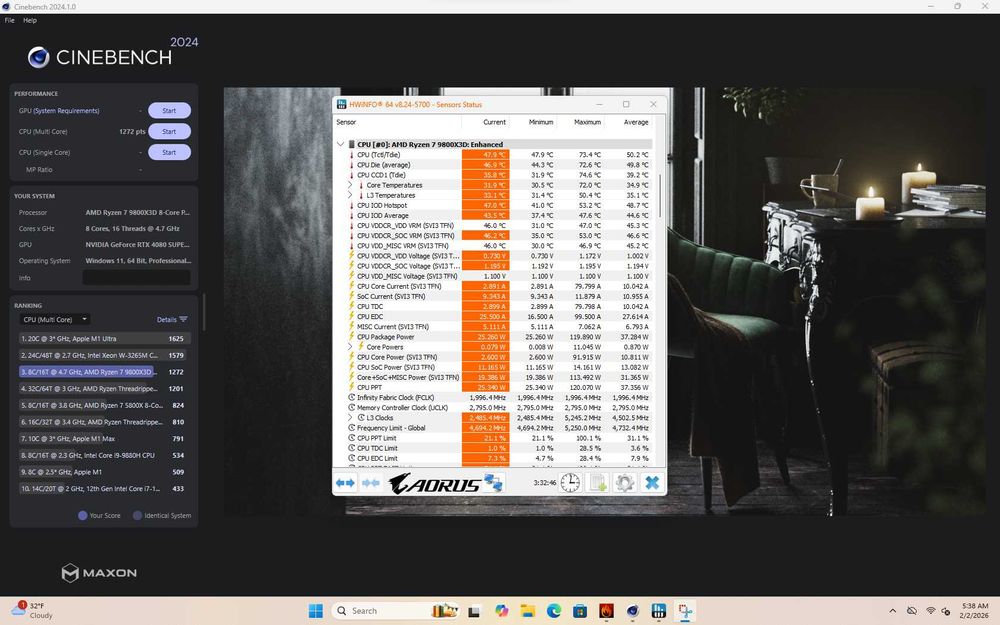Image resolution: width=1000 pixels, height=625 pixels.
Task: Open the Help menu in Cinebench
Action: click(30, 20)
